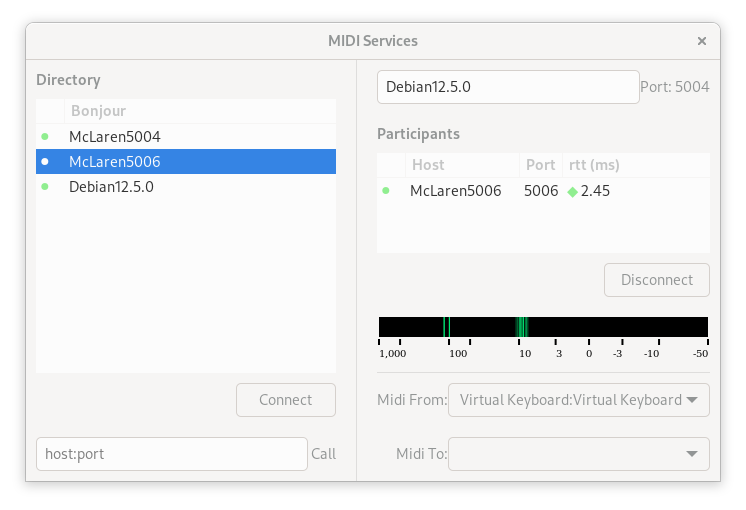This screenshot has height=510, width=746.
Task: Click the Port: 5004 label
Action: [675, 87]
